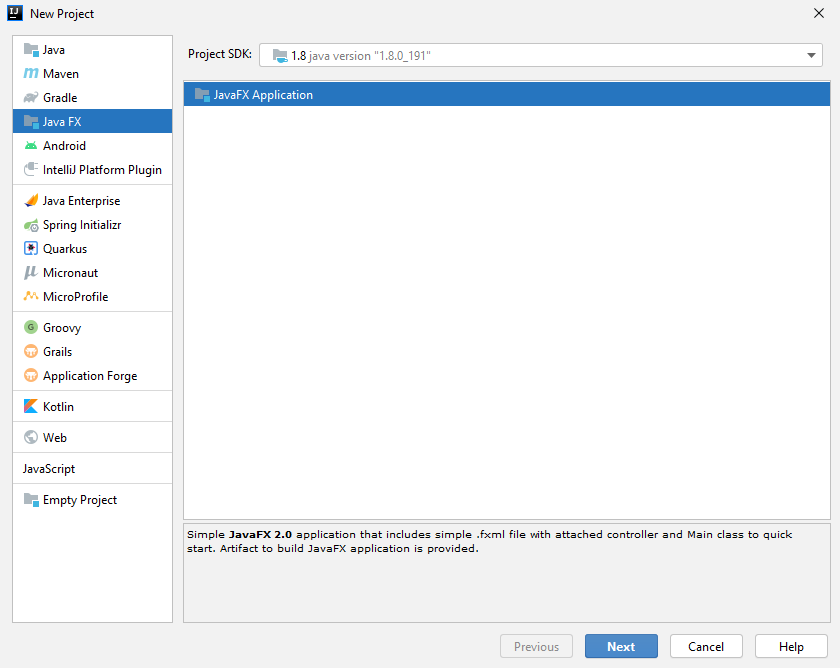Viewport: 840px width, 668px height.
Task: Choose Java Enterprise project type
Action: 80,201
